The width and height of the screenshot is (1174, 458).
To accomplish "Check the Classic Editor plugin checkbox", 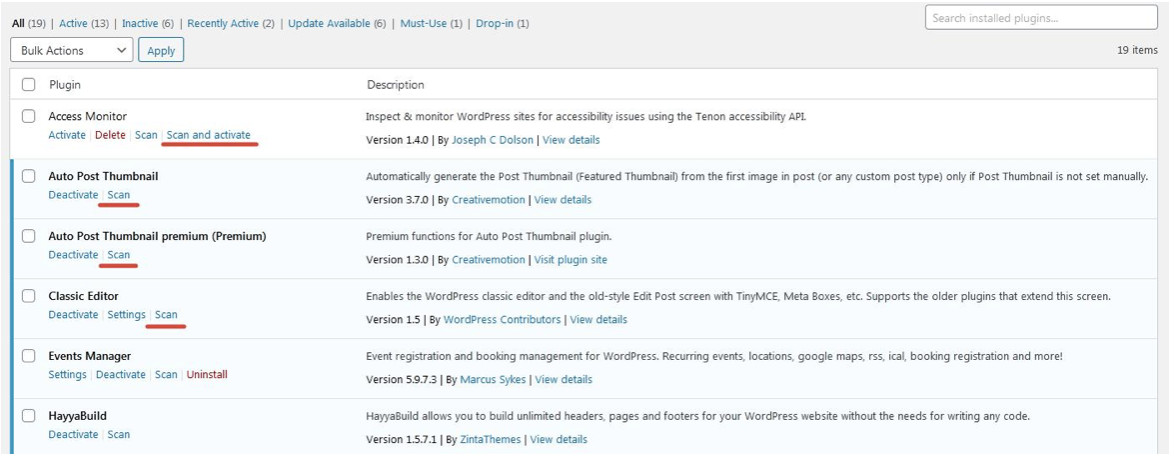I will coord(28,296).
